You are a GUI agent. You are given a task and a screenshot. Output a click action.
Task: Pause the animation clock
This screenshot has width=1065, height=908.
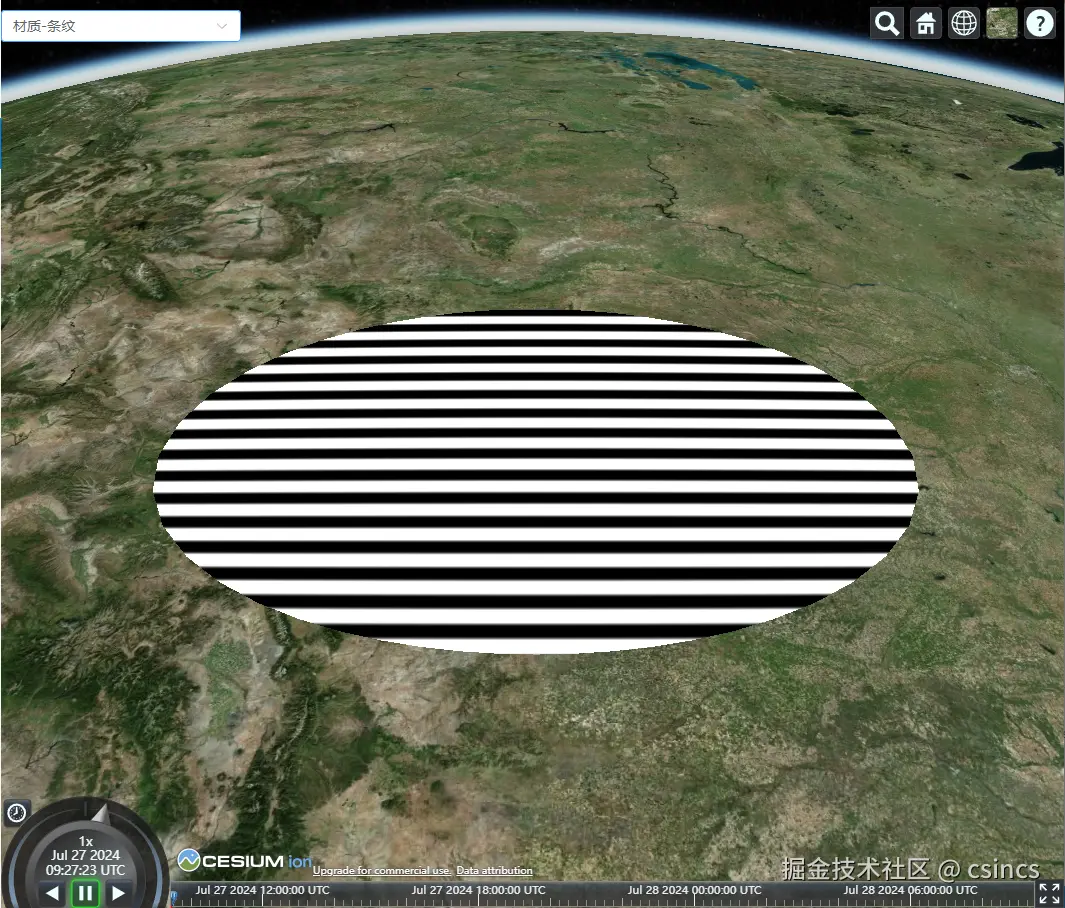pyautogui.click(x=86, y=892)
